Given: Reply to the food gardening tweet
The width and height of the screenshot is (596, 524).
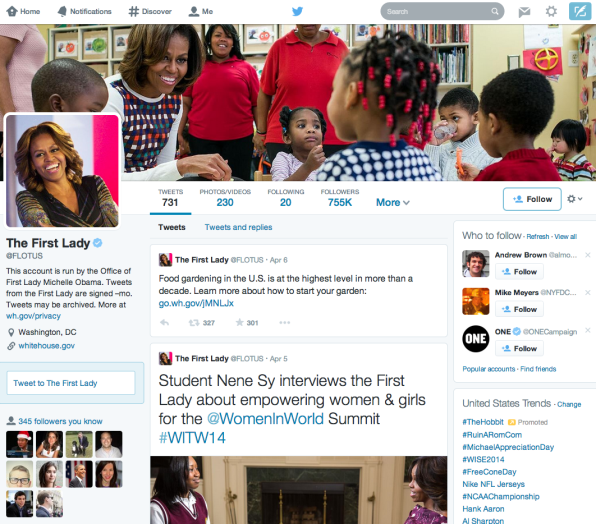Looking at the screenshot, I should 165,323.
